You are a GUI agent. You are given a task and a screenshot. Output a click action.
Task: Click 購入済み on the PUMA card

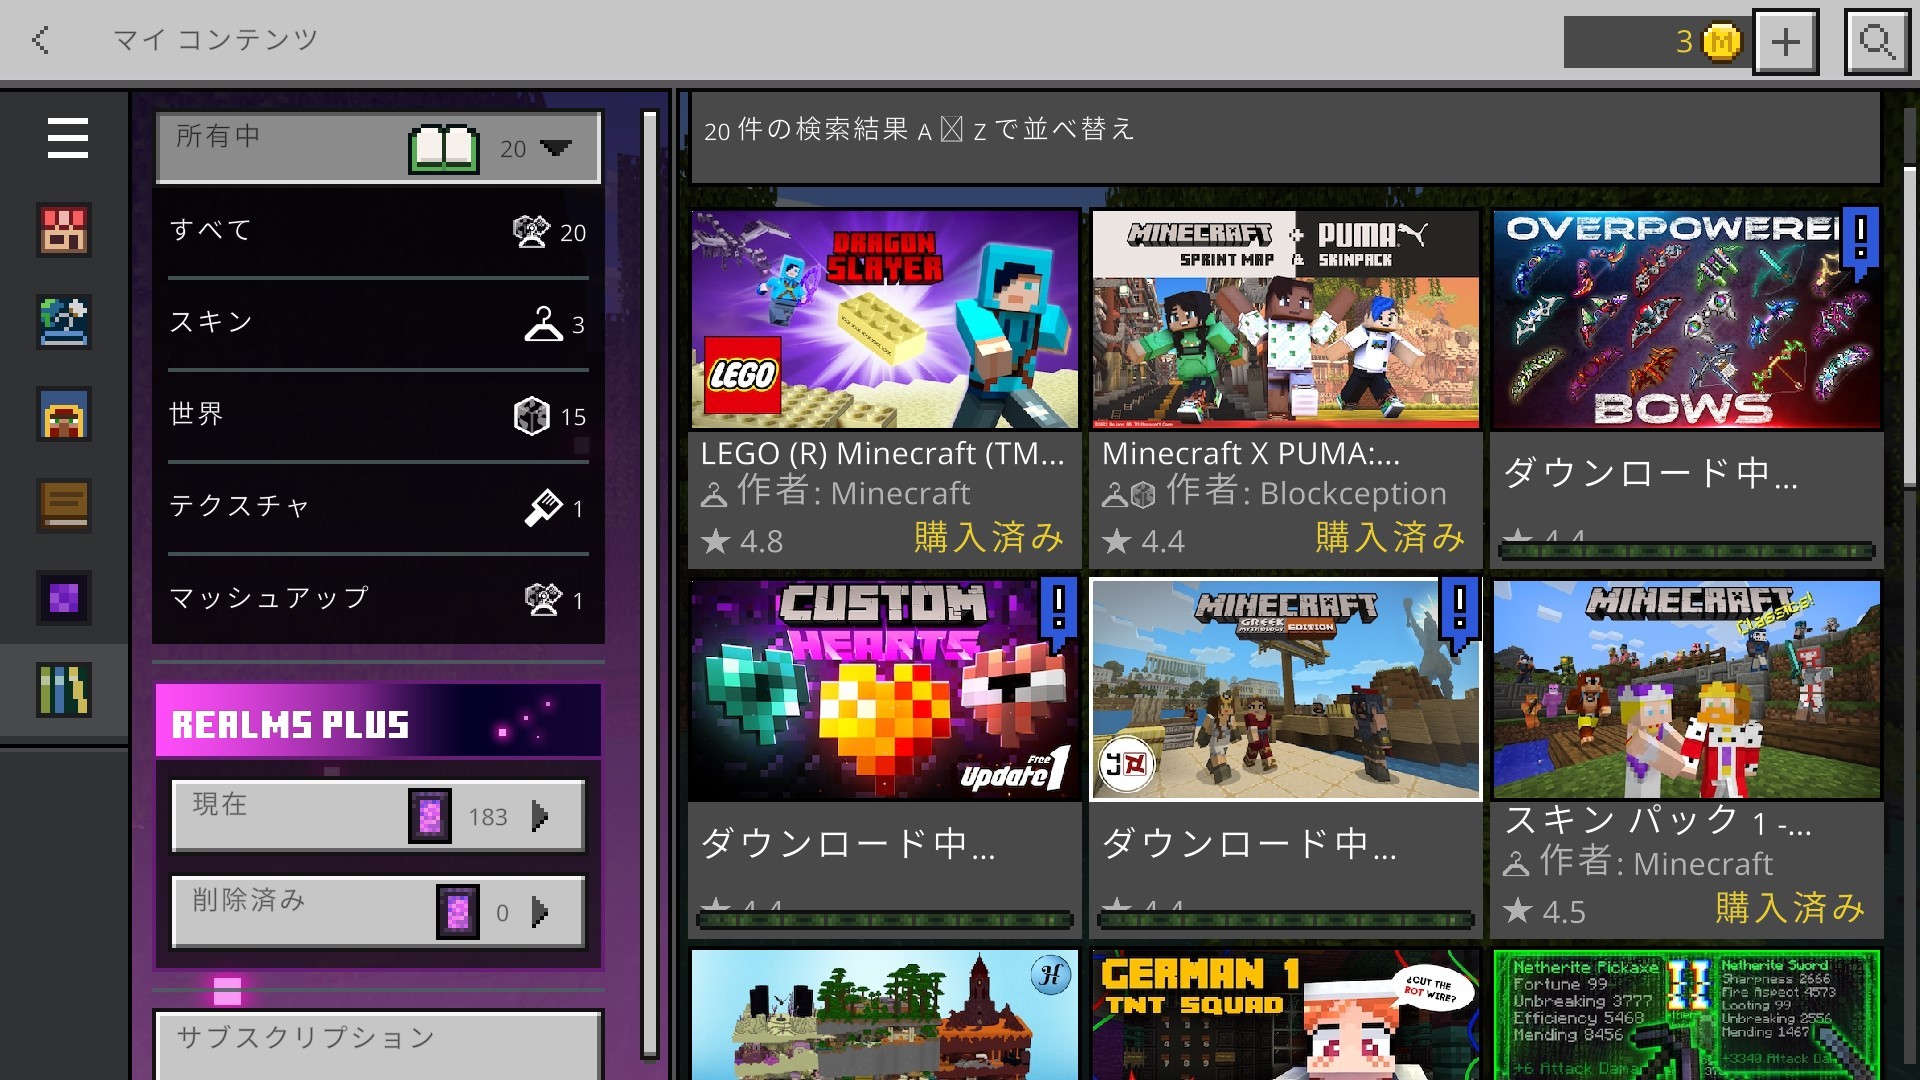click(x=1390, y=538)
